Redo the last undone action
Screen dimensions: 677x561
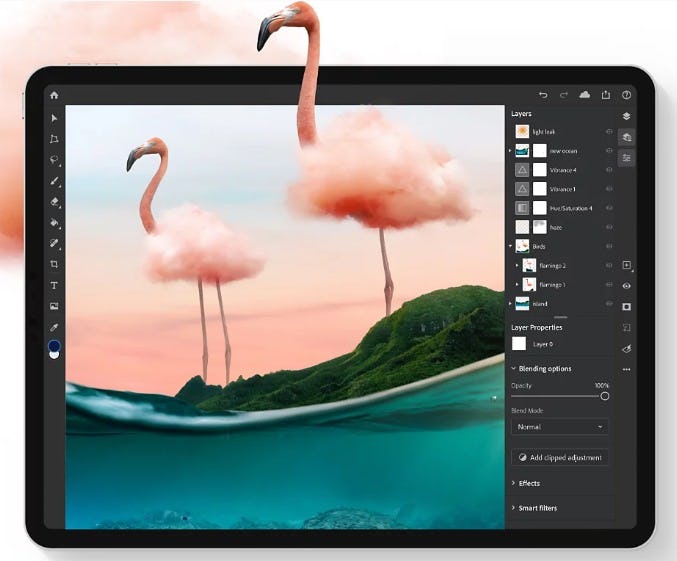coord(564,95)
